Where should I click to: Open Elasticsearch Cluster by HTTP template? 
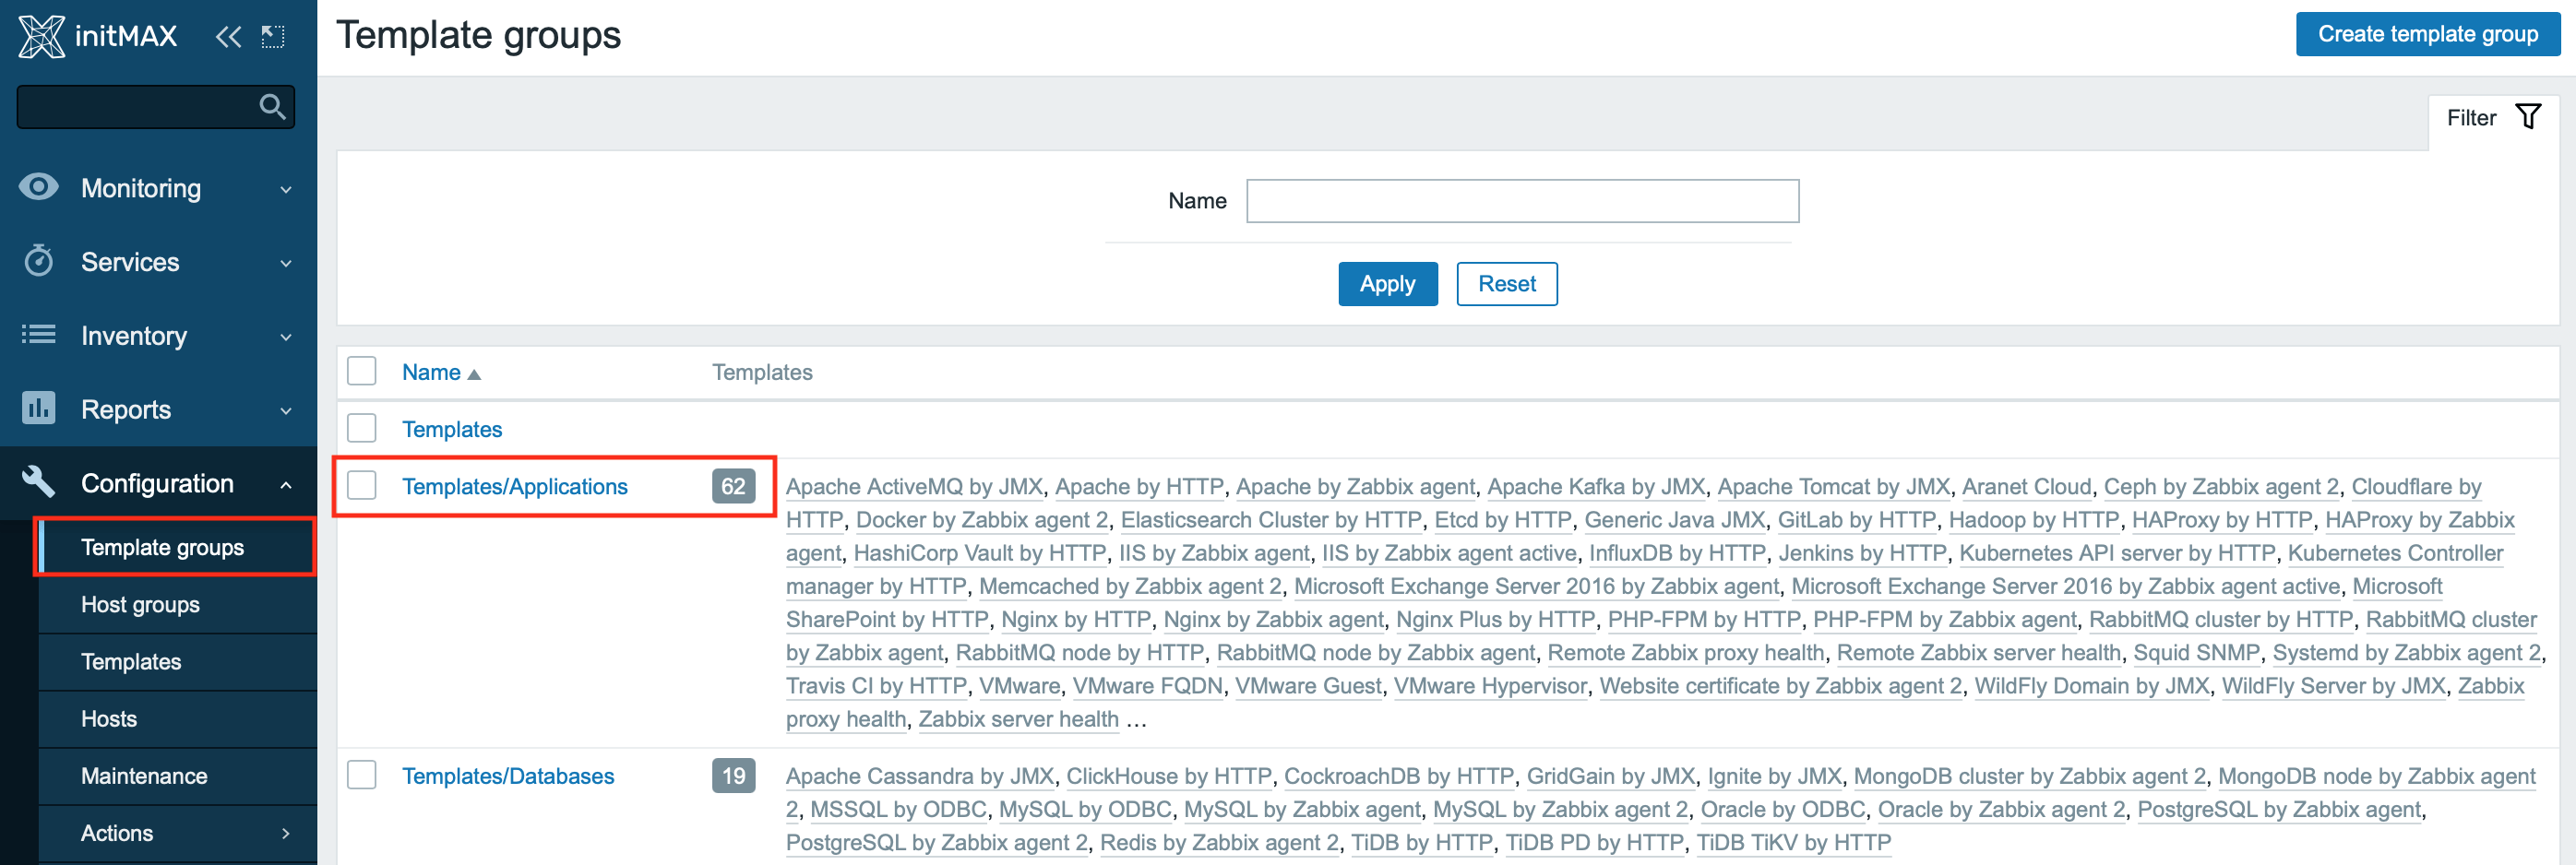(x=1271, y=520)
